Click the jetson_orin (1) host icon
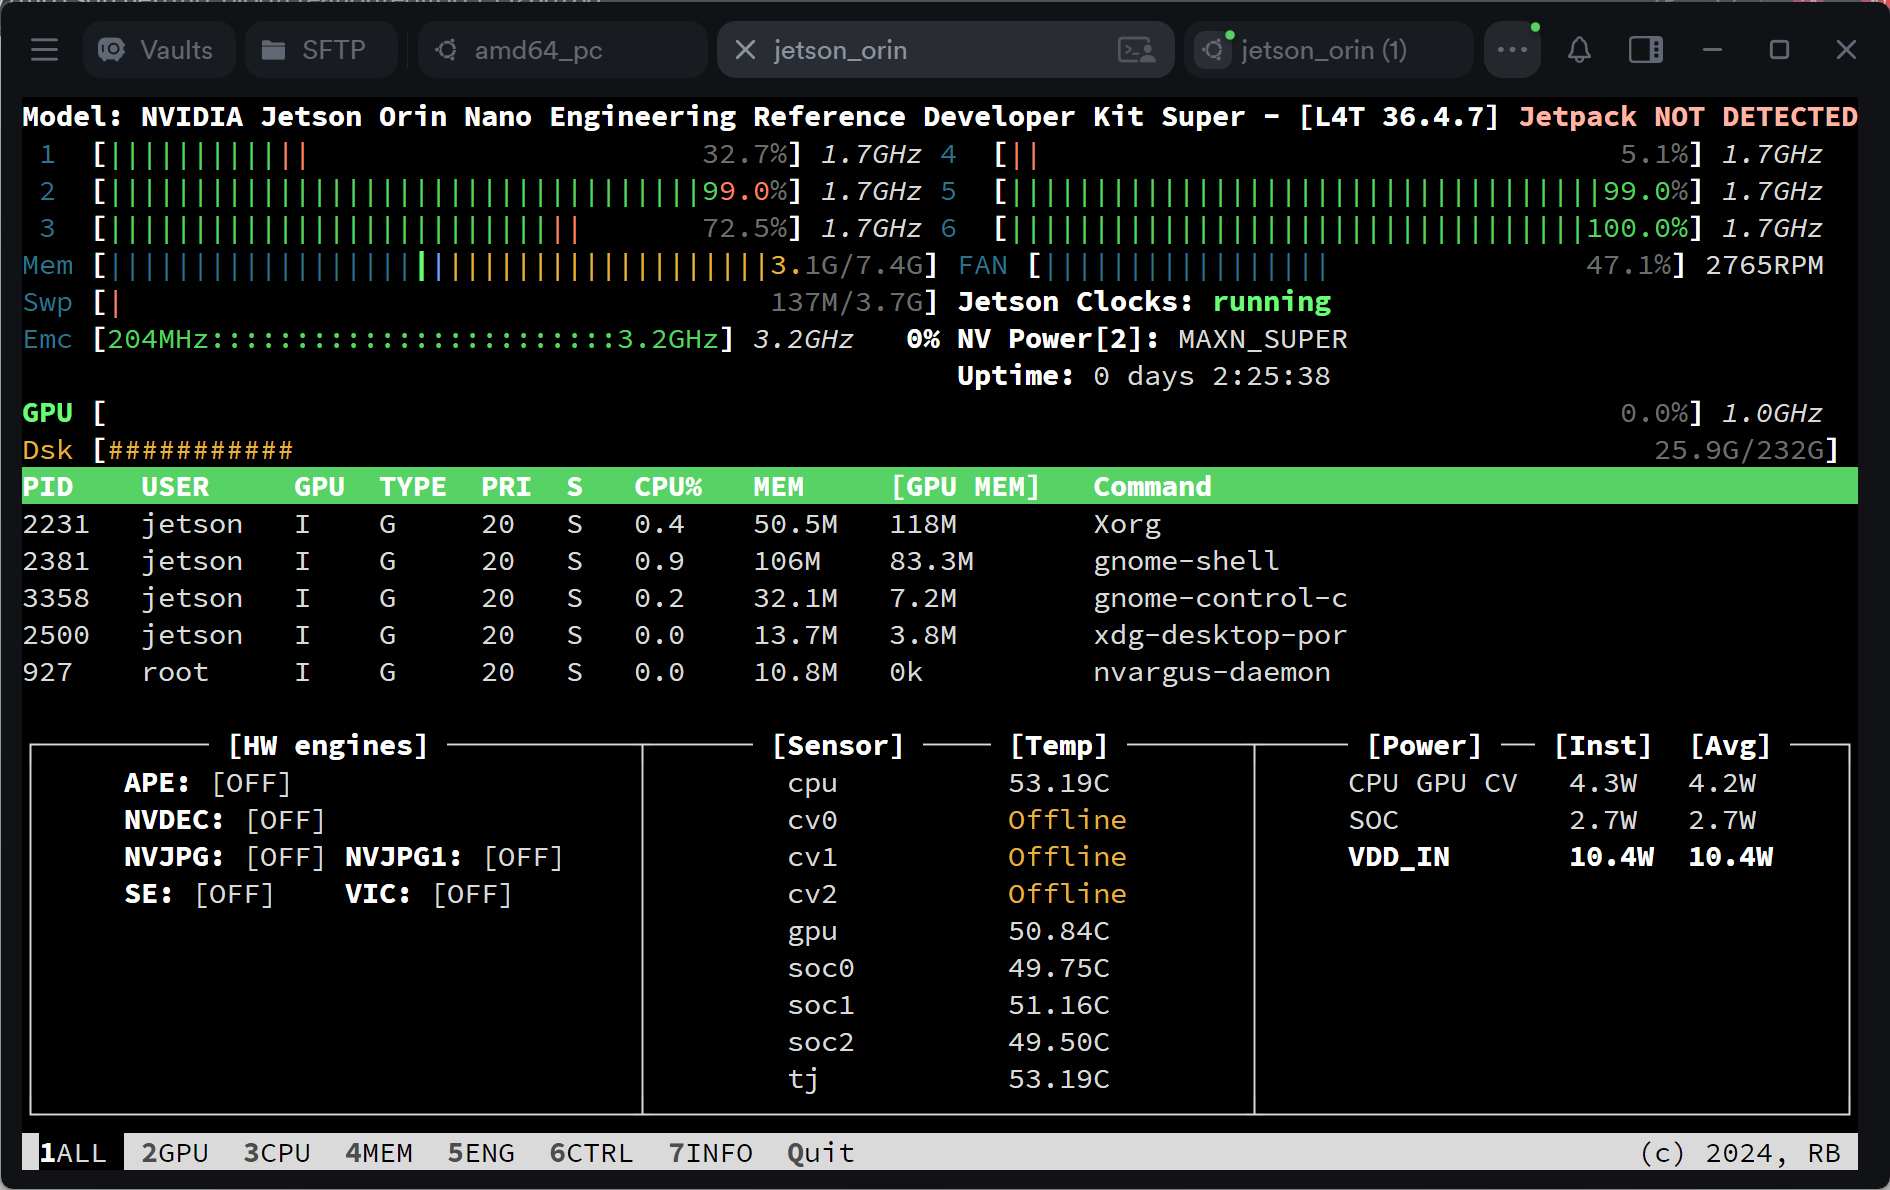 coord(1213,50)
